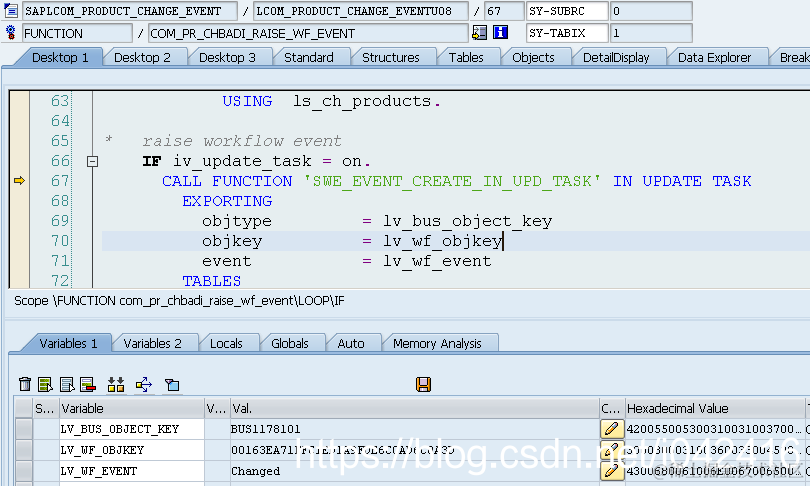
Task: Click lv_wf_event in code line 71
Action: [x=437, y=261]
